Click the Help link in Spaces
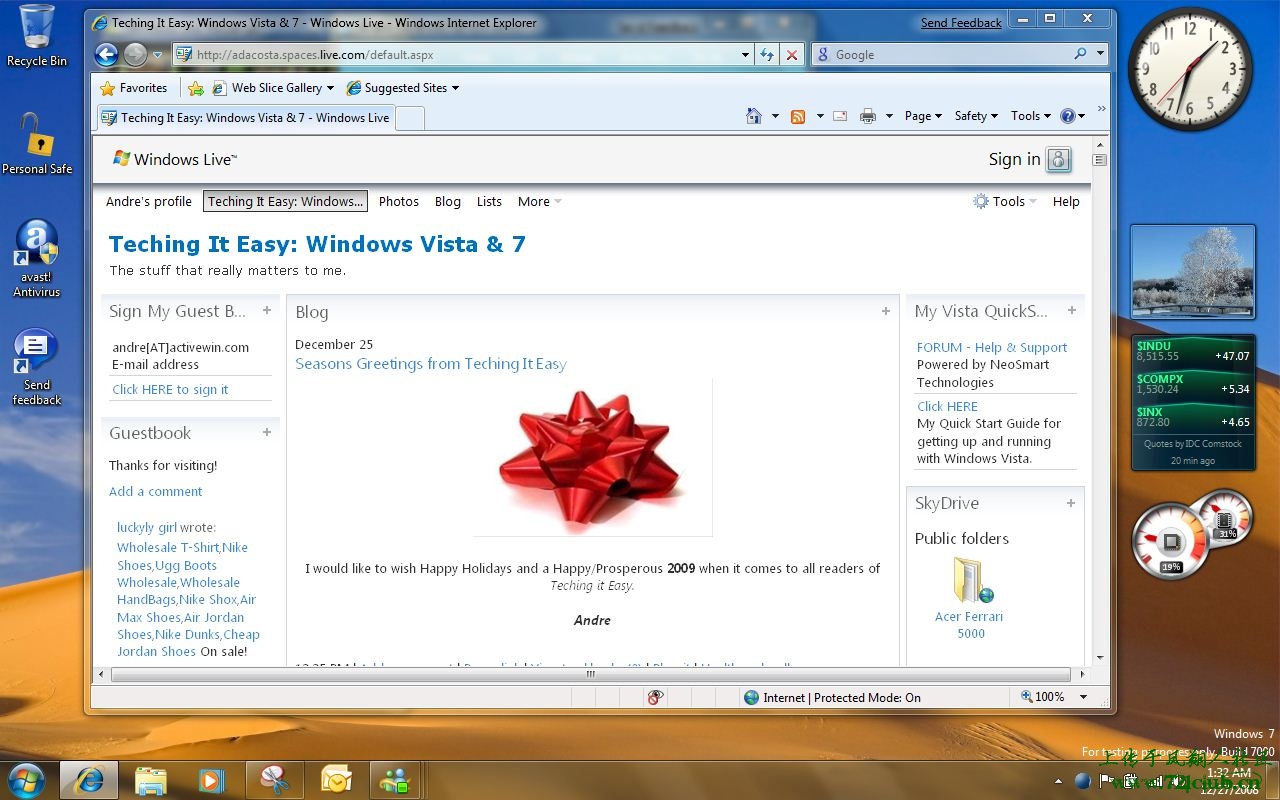 click(1066, 201)
